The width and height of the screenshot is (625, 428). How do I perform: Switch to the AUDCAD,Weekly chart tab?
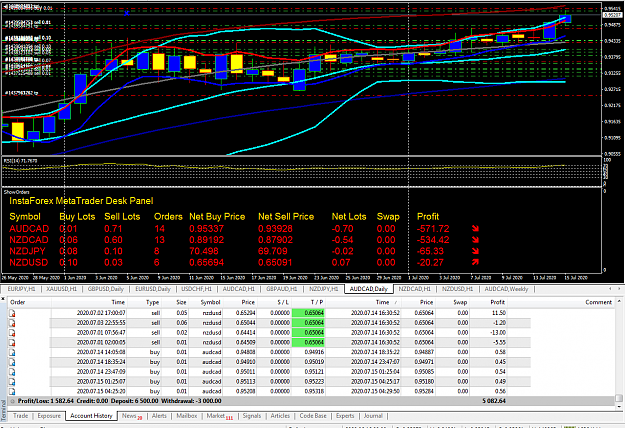point(506,289)
